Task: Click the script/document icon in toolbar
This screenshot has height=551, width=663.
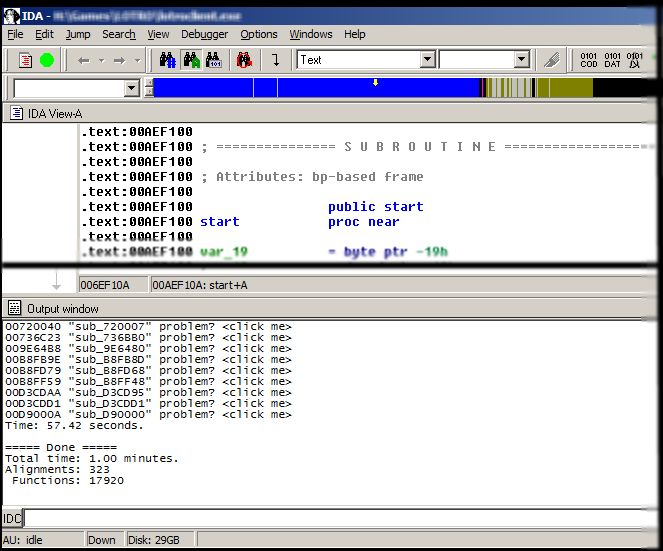Action: 25,60
